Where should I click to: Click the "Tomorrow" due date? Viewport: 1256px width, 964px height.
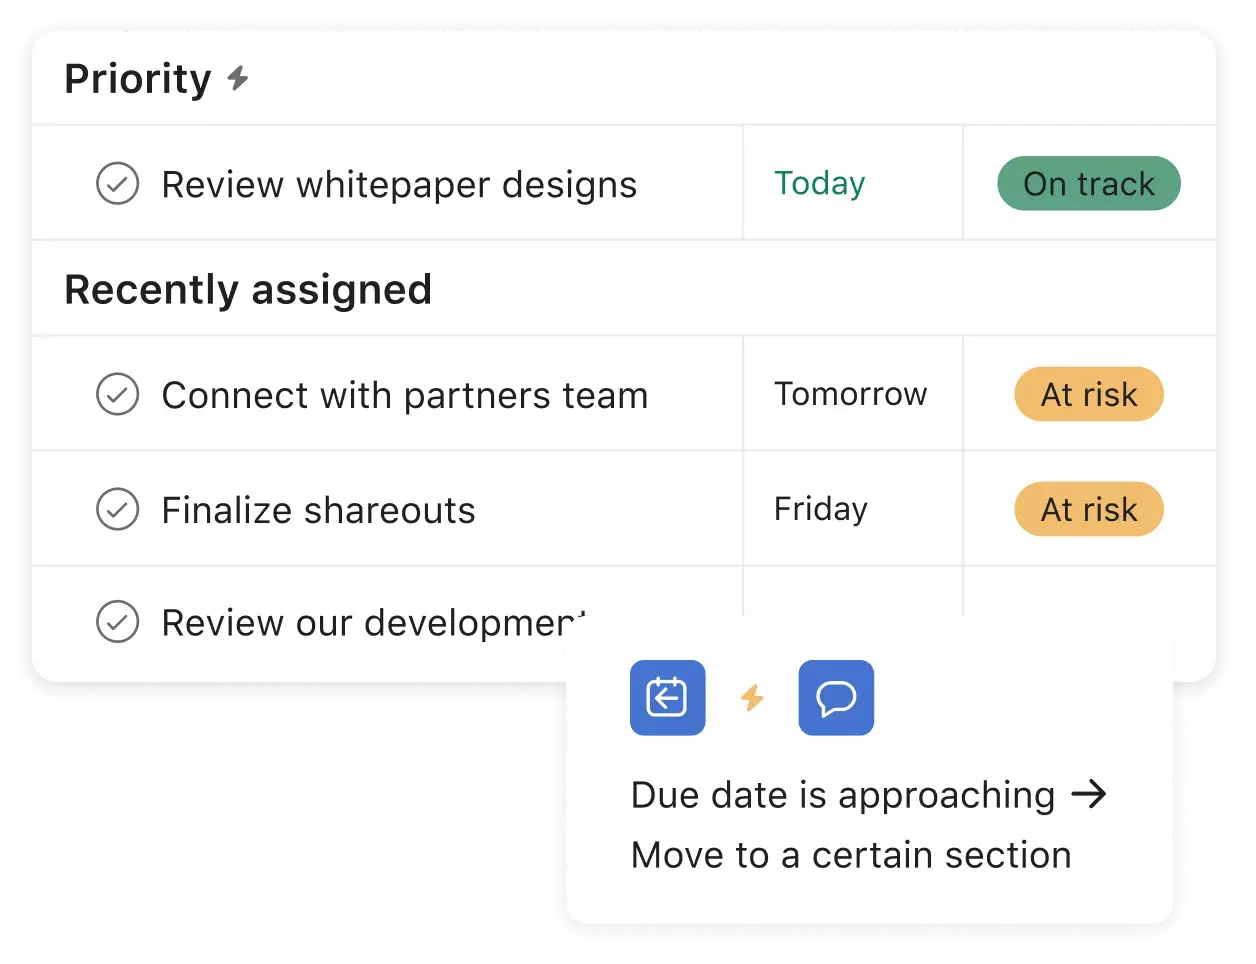850,394
